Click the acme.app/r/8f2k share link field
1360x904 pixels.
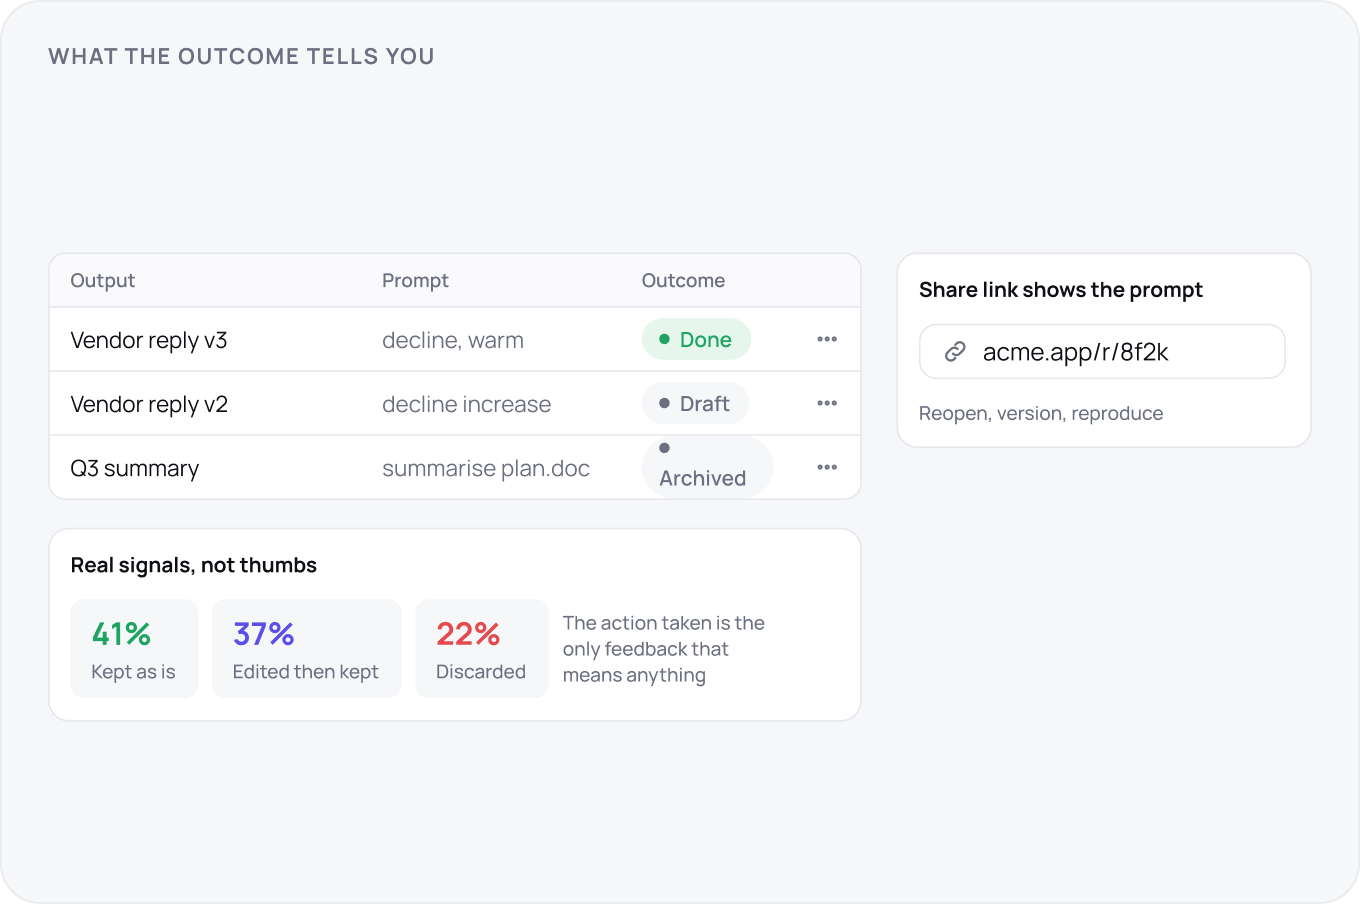[x=1102, y=351]
